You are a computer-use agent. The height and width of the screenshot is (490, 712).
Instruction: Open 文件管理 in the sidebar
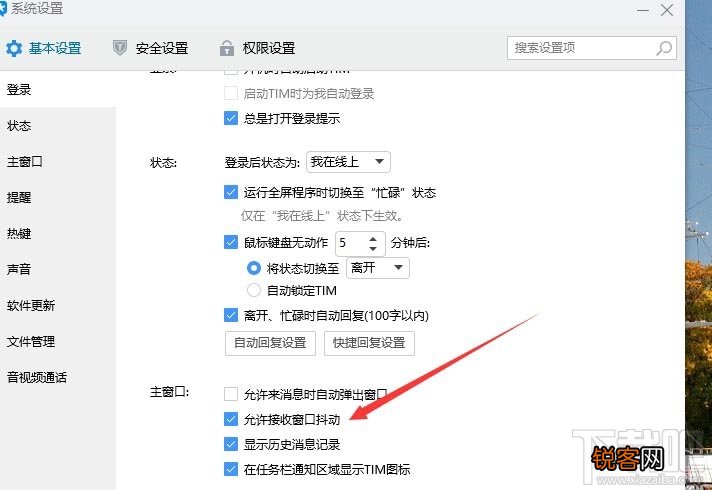[58, 341]
